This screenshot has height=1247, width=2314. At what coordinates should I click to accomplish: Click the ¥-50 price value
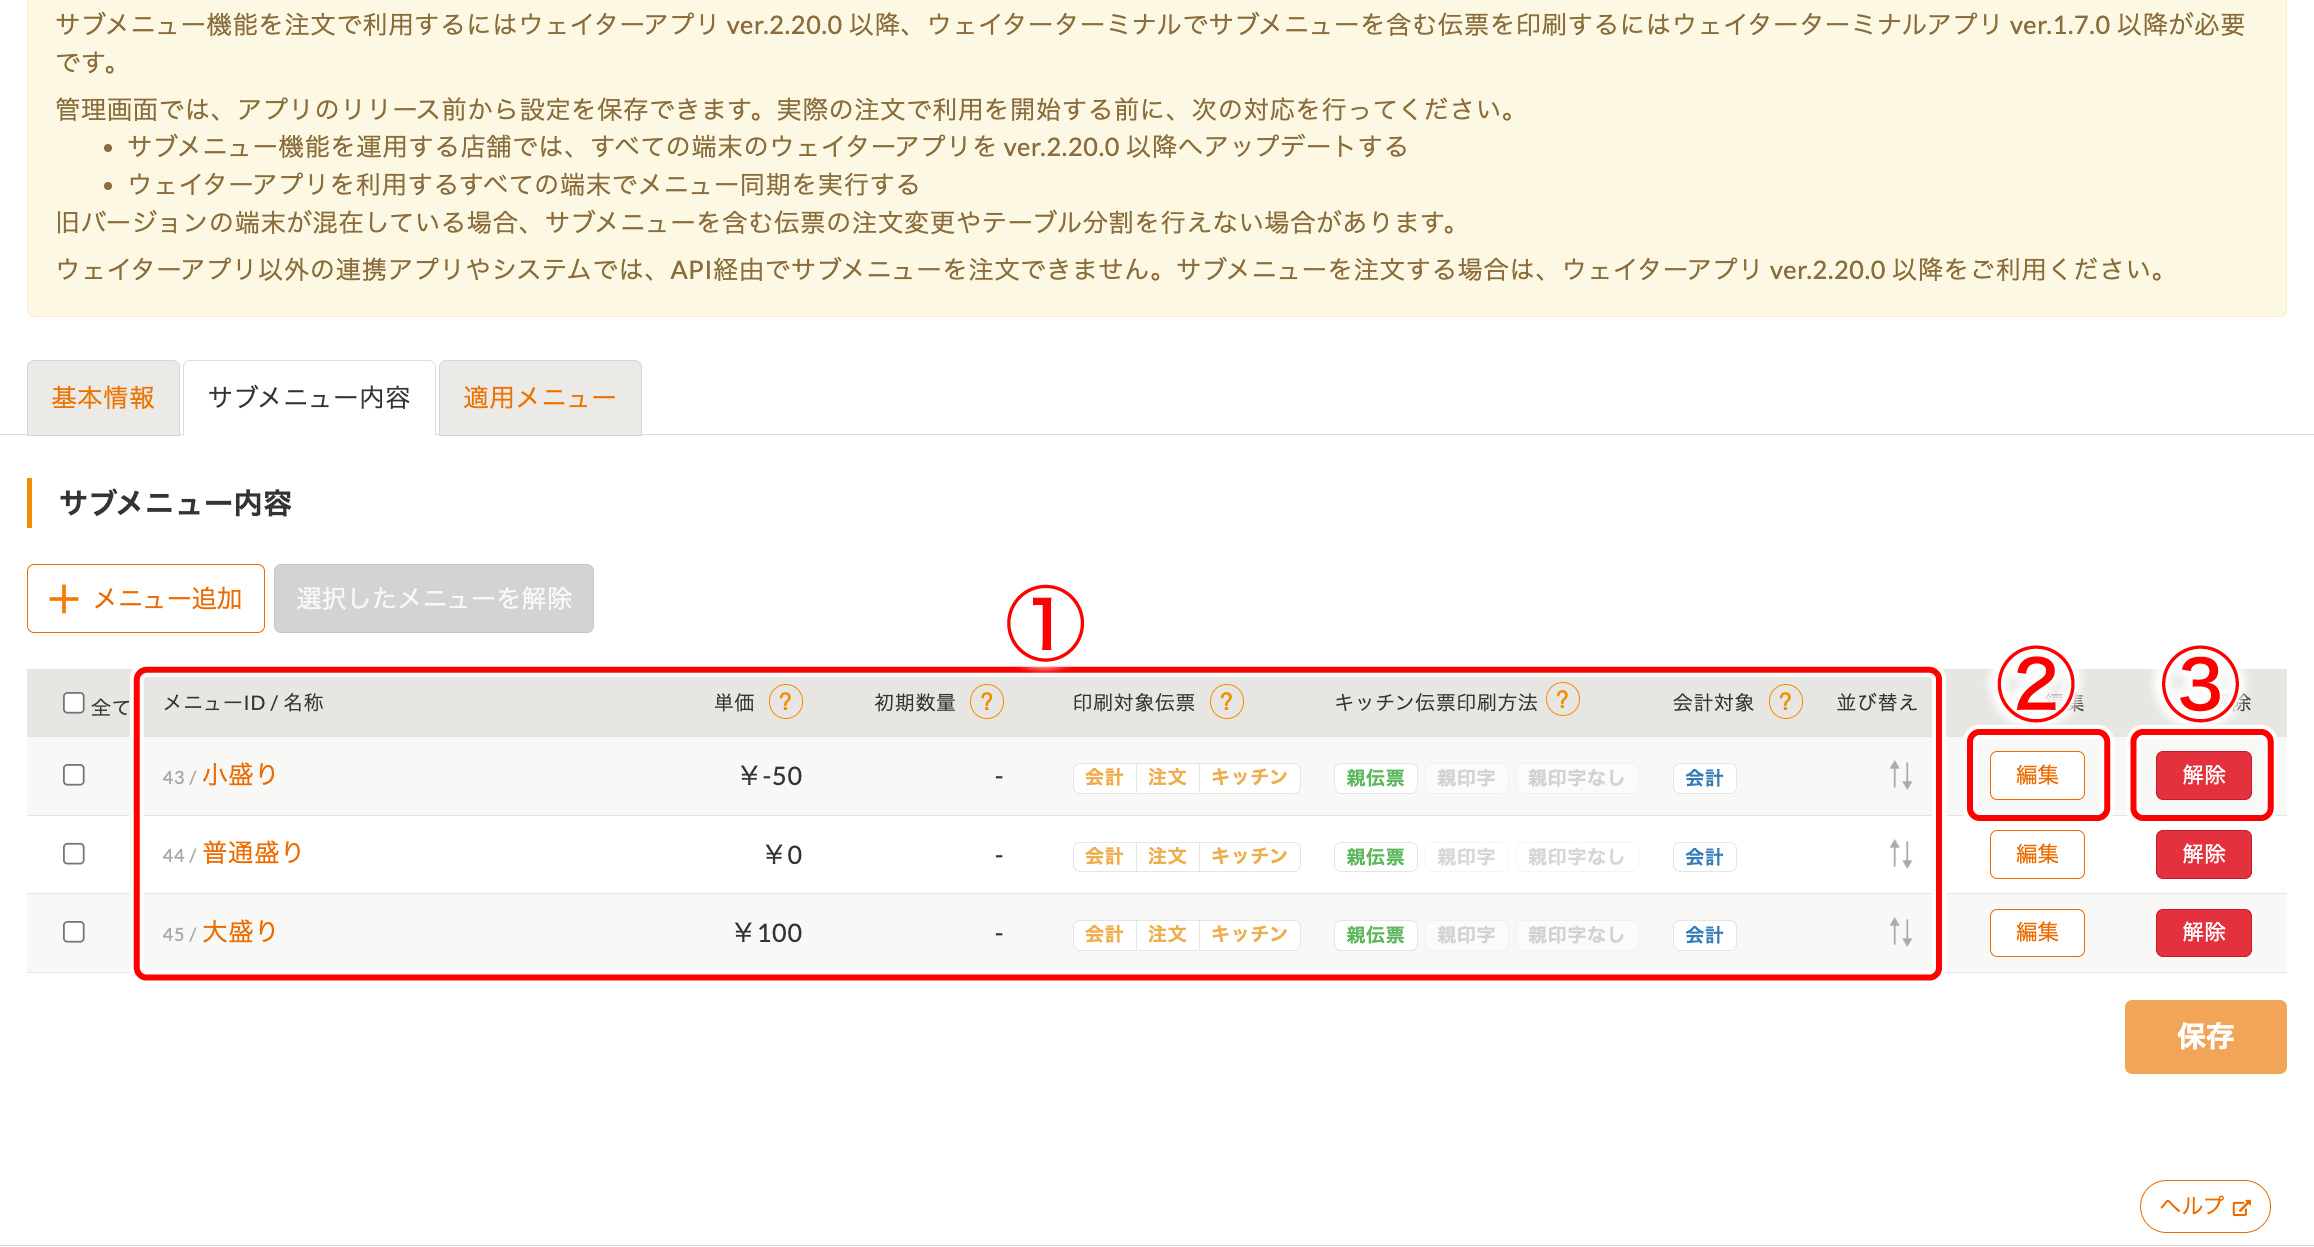(x=770, y=776)
